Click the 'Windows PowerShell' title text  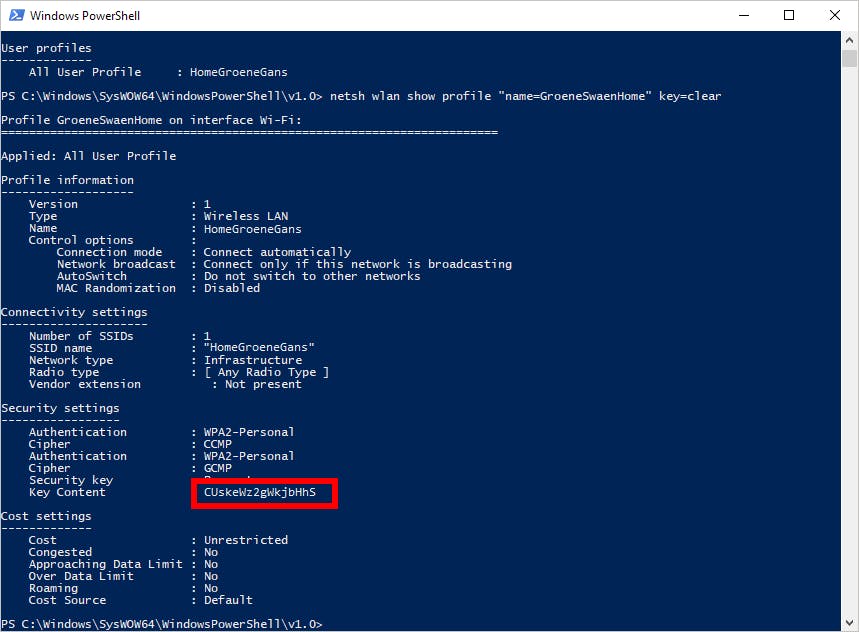85,15
